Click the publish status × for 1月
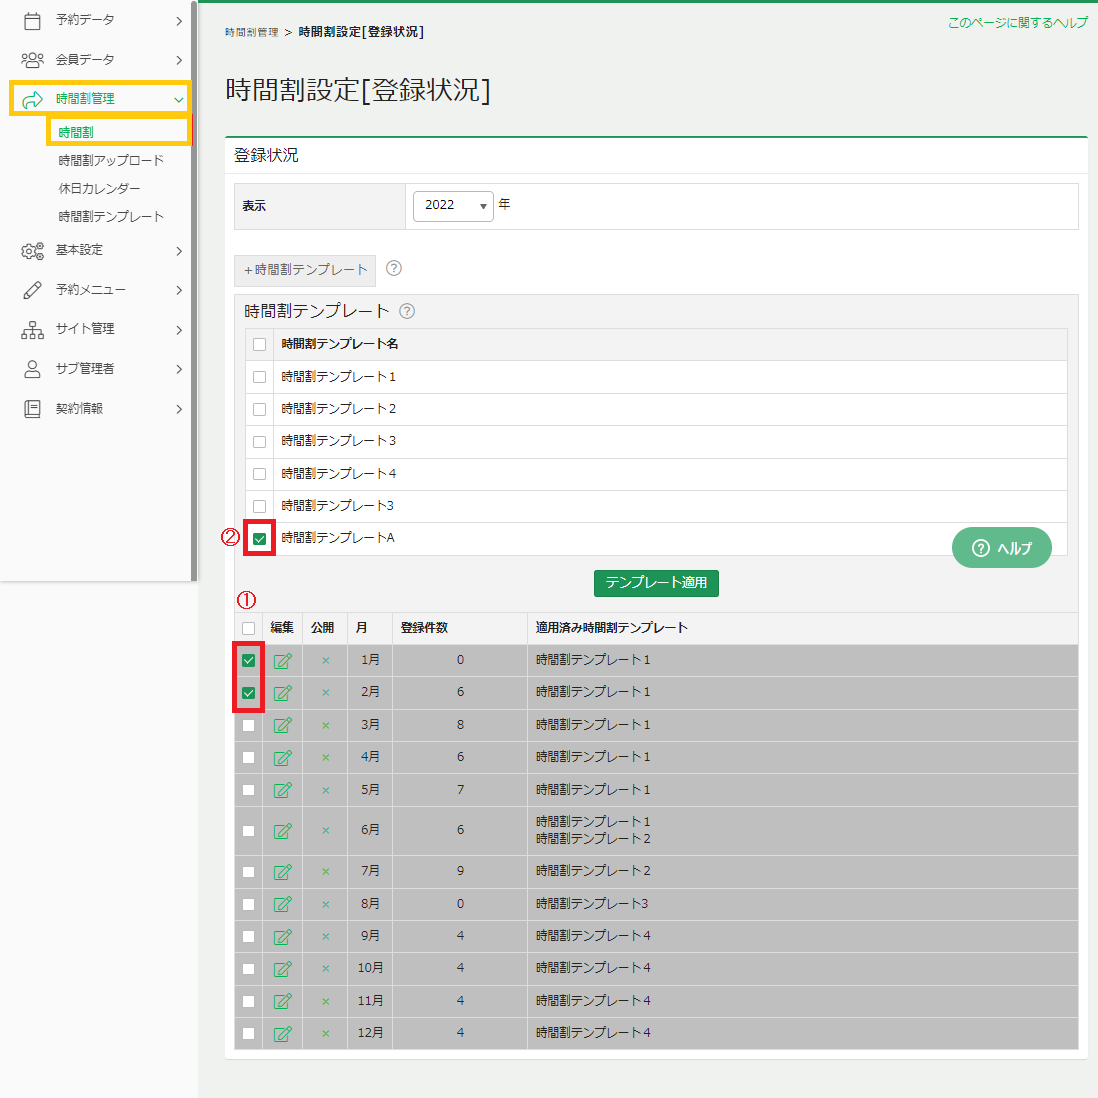 tap(326, 660)
